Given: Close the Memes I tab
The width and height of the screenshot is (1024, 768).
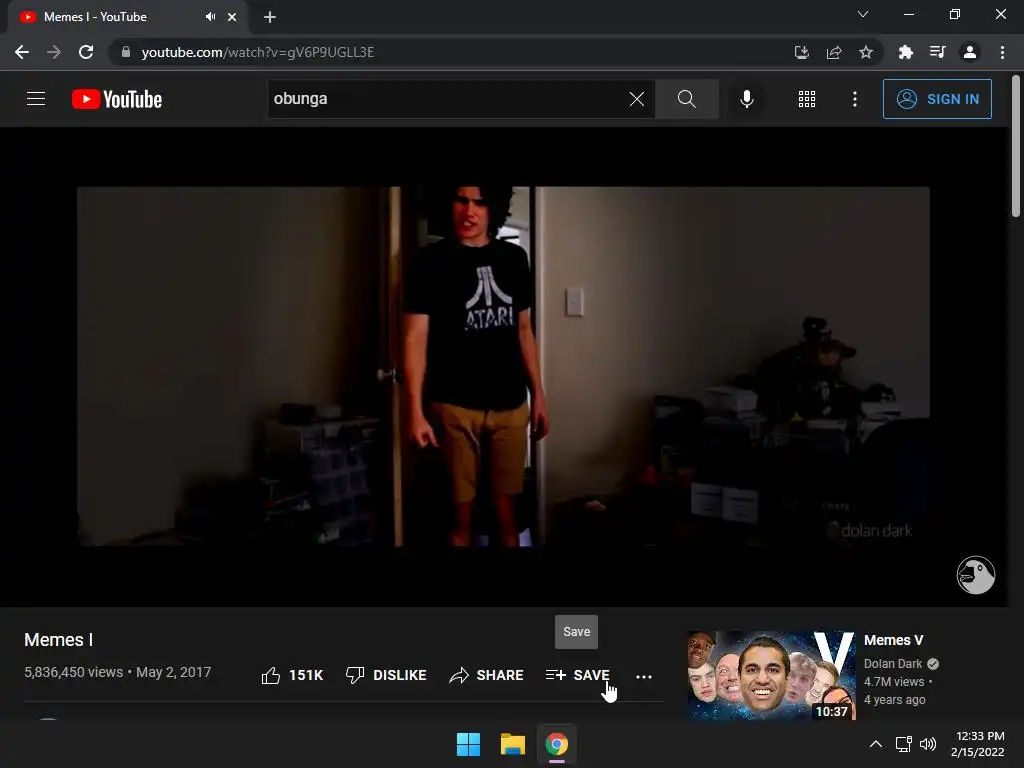Looking at the screenshot, I should [x=232, y=17].
